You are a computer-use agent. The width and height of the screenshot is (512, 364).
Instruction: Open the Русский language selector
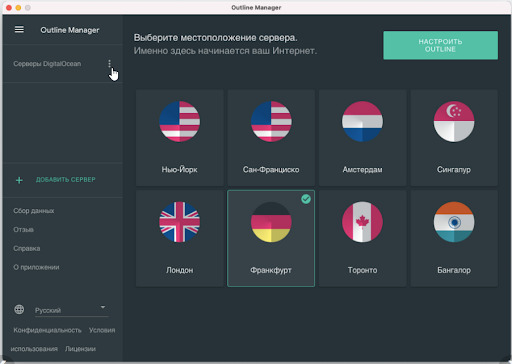click(x=72, y=310)
